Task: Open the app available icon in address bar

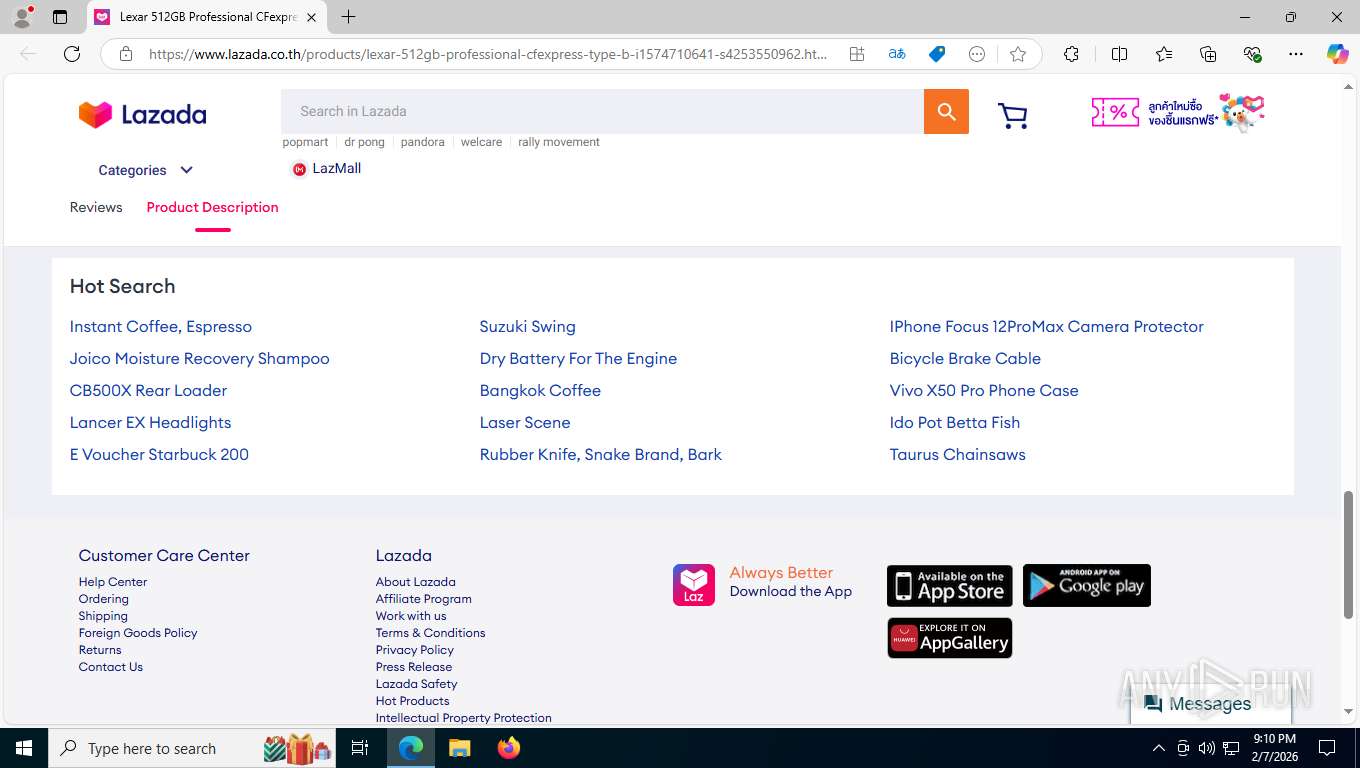Action: [x=857, y=54]
